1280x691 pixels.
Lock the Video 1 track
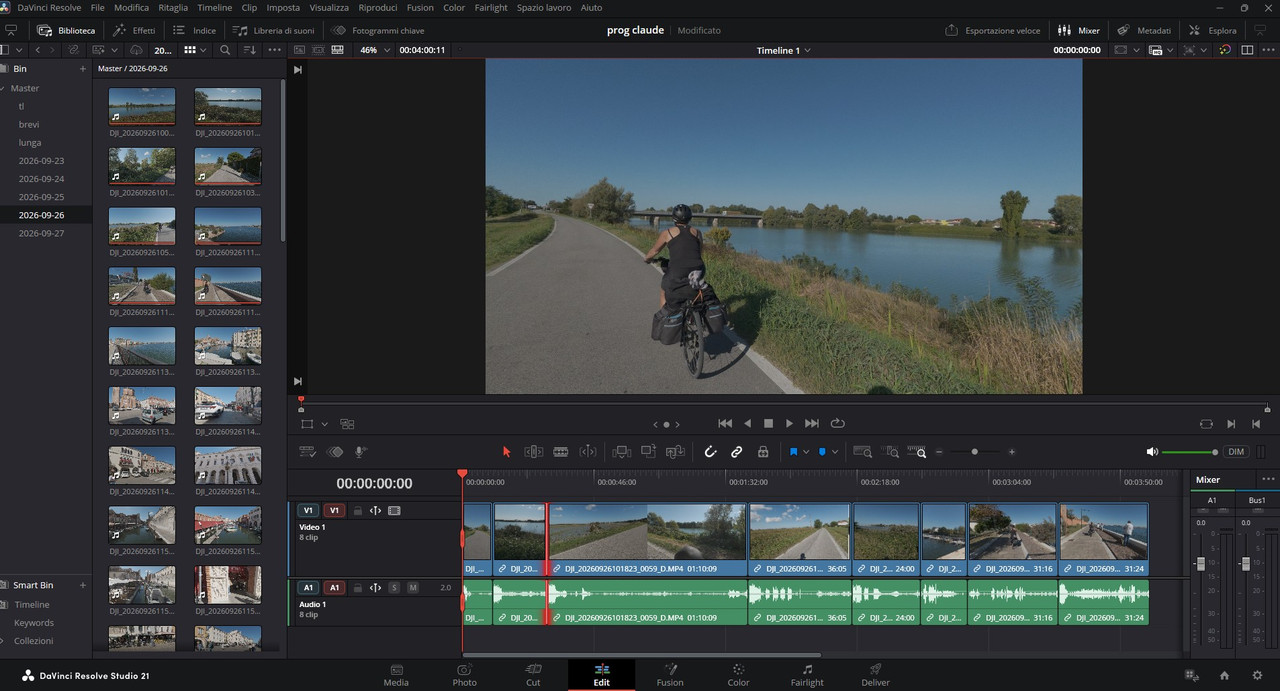coord(357,511)
